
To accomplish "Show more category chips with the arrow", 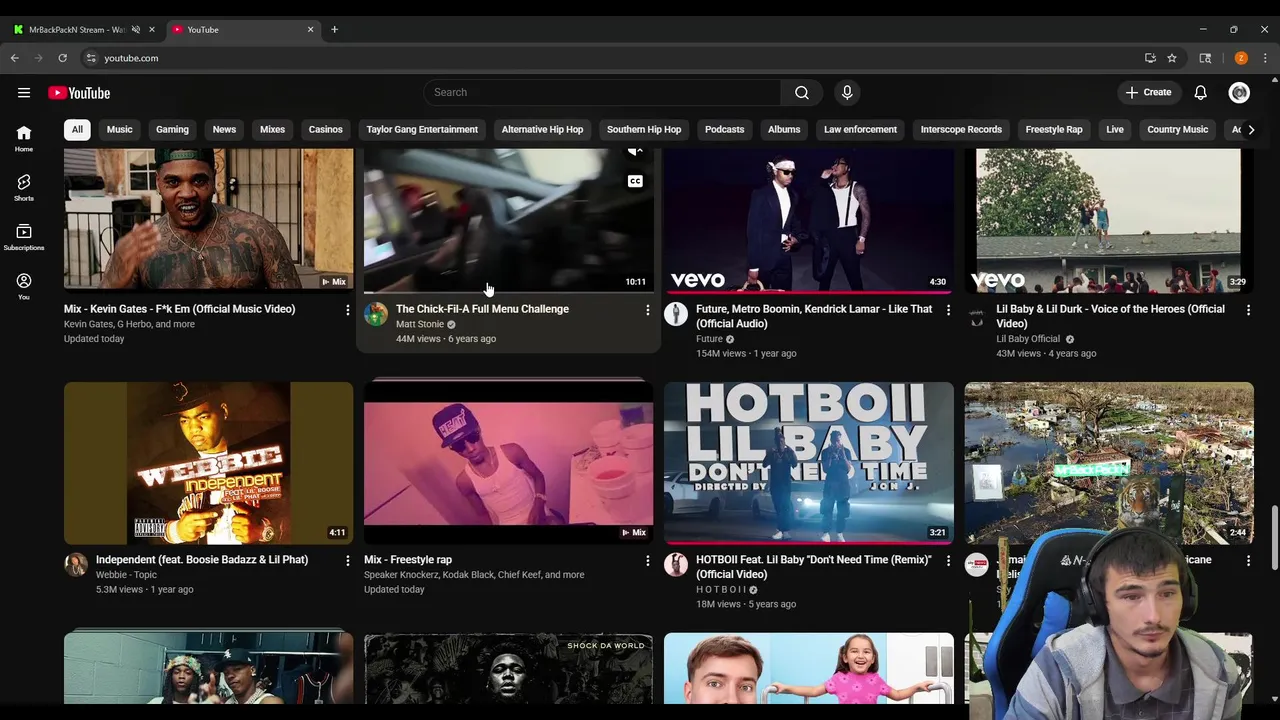I will [1250, 129].
